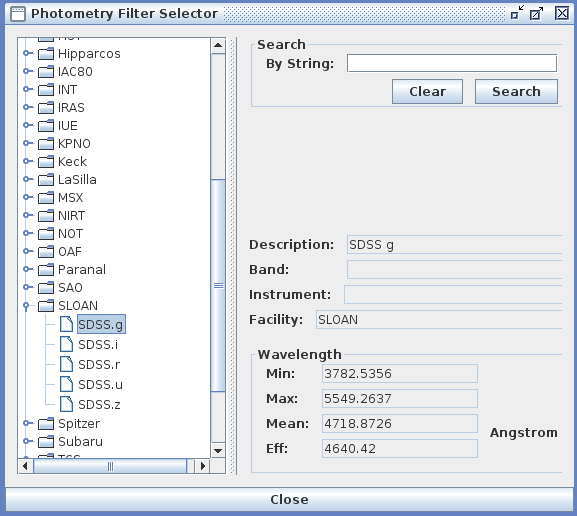Expand the Subaru tree node
Viewport: 577px width, 516px height.
pyautogui.click(x=28, y=441)
